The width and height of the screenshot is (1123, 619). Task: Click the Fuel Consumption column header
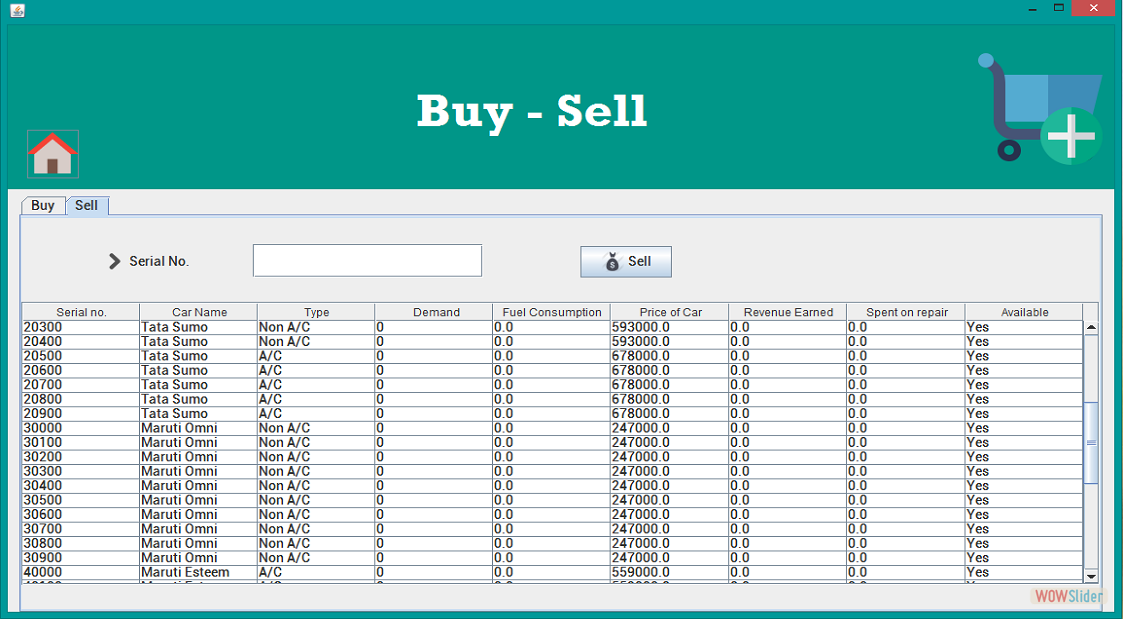552,312
